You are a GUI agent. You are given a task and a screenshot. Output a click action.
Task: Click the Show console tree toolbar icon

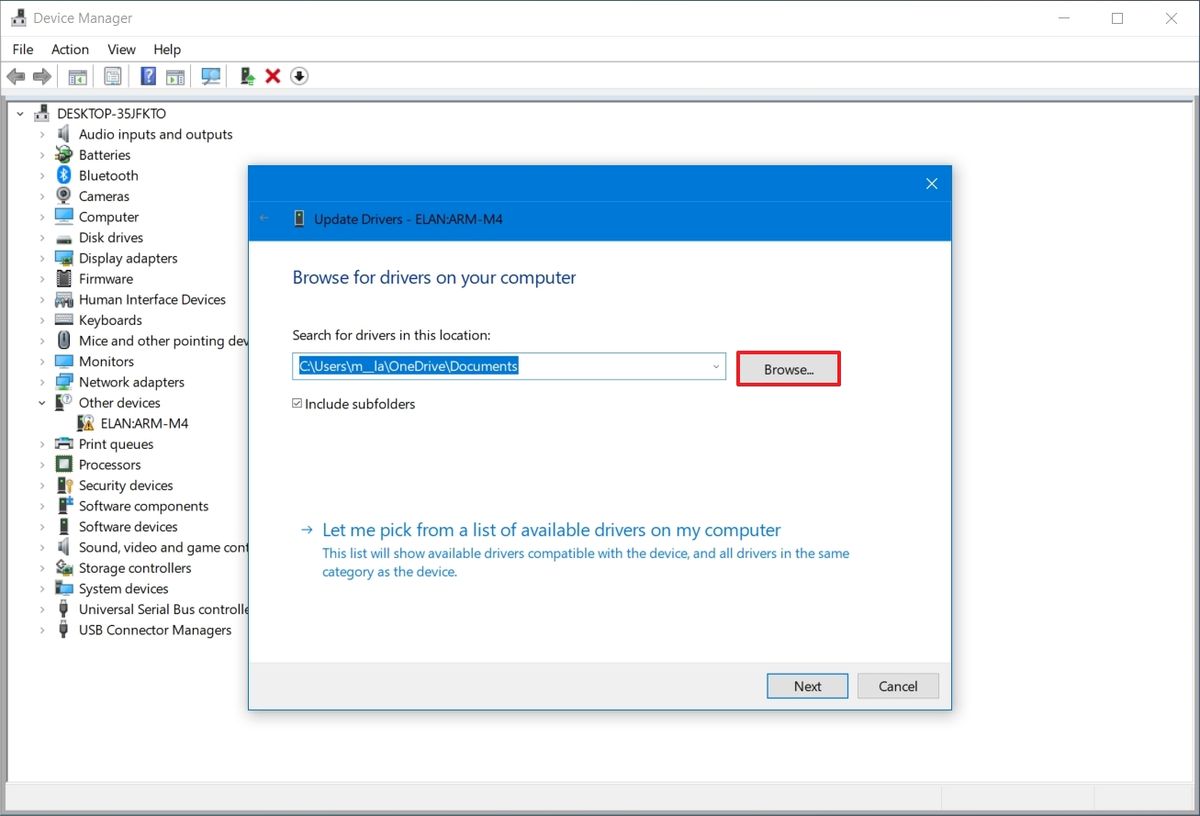[x=77, y=76]
